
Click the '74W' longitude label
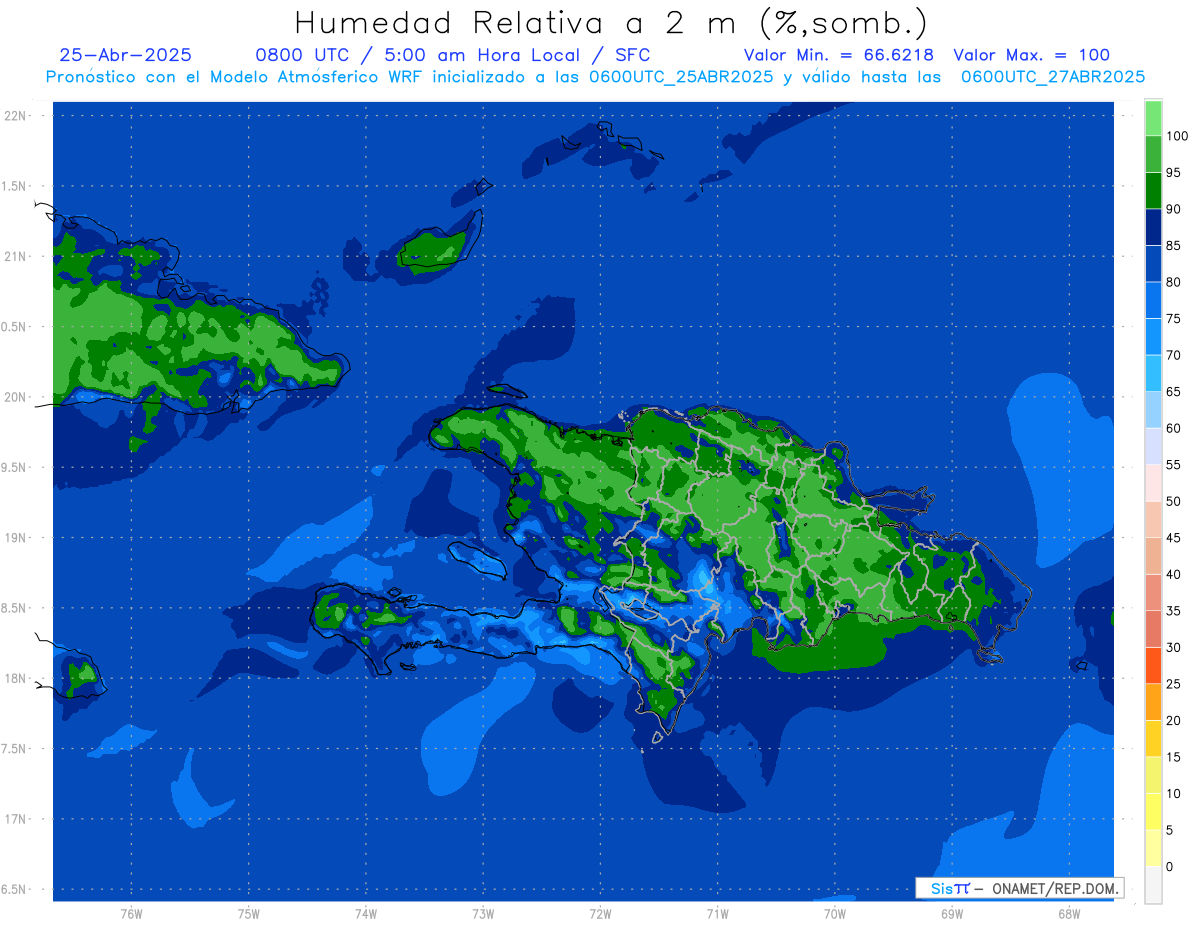click(x=366, y=912)
